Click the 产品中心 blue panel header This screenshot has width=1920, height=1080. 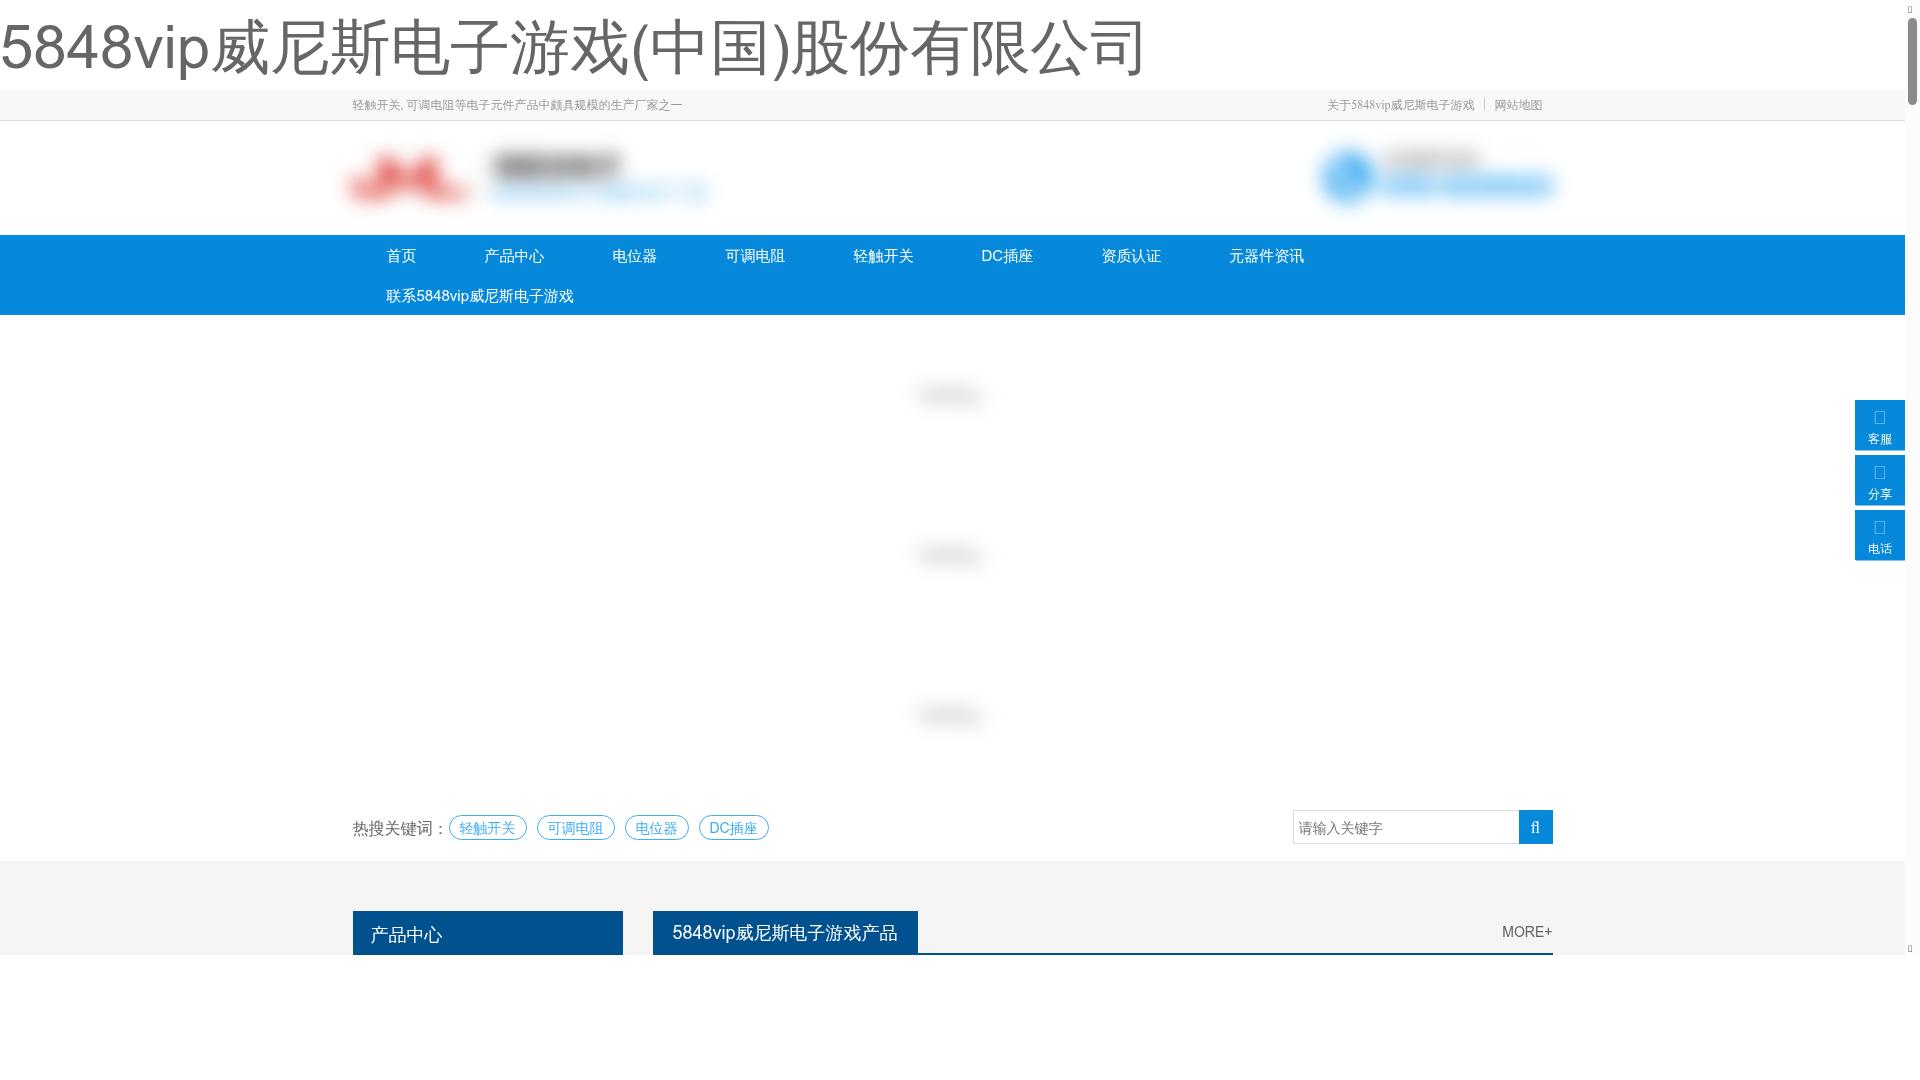tap(487, 933)
